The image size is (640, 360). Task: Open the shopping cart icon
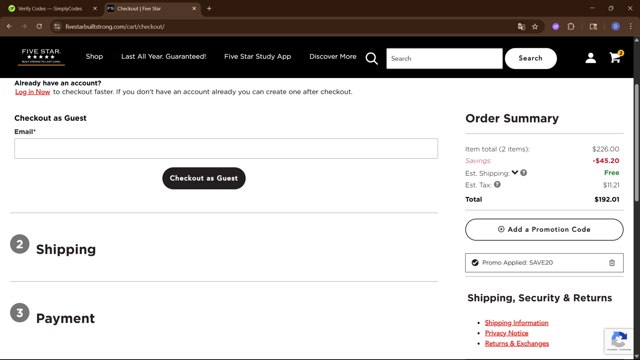pyautogui.click(x=616, y=57)
